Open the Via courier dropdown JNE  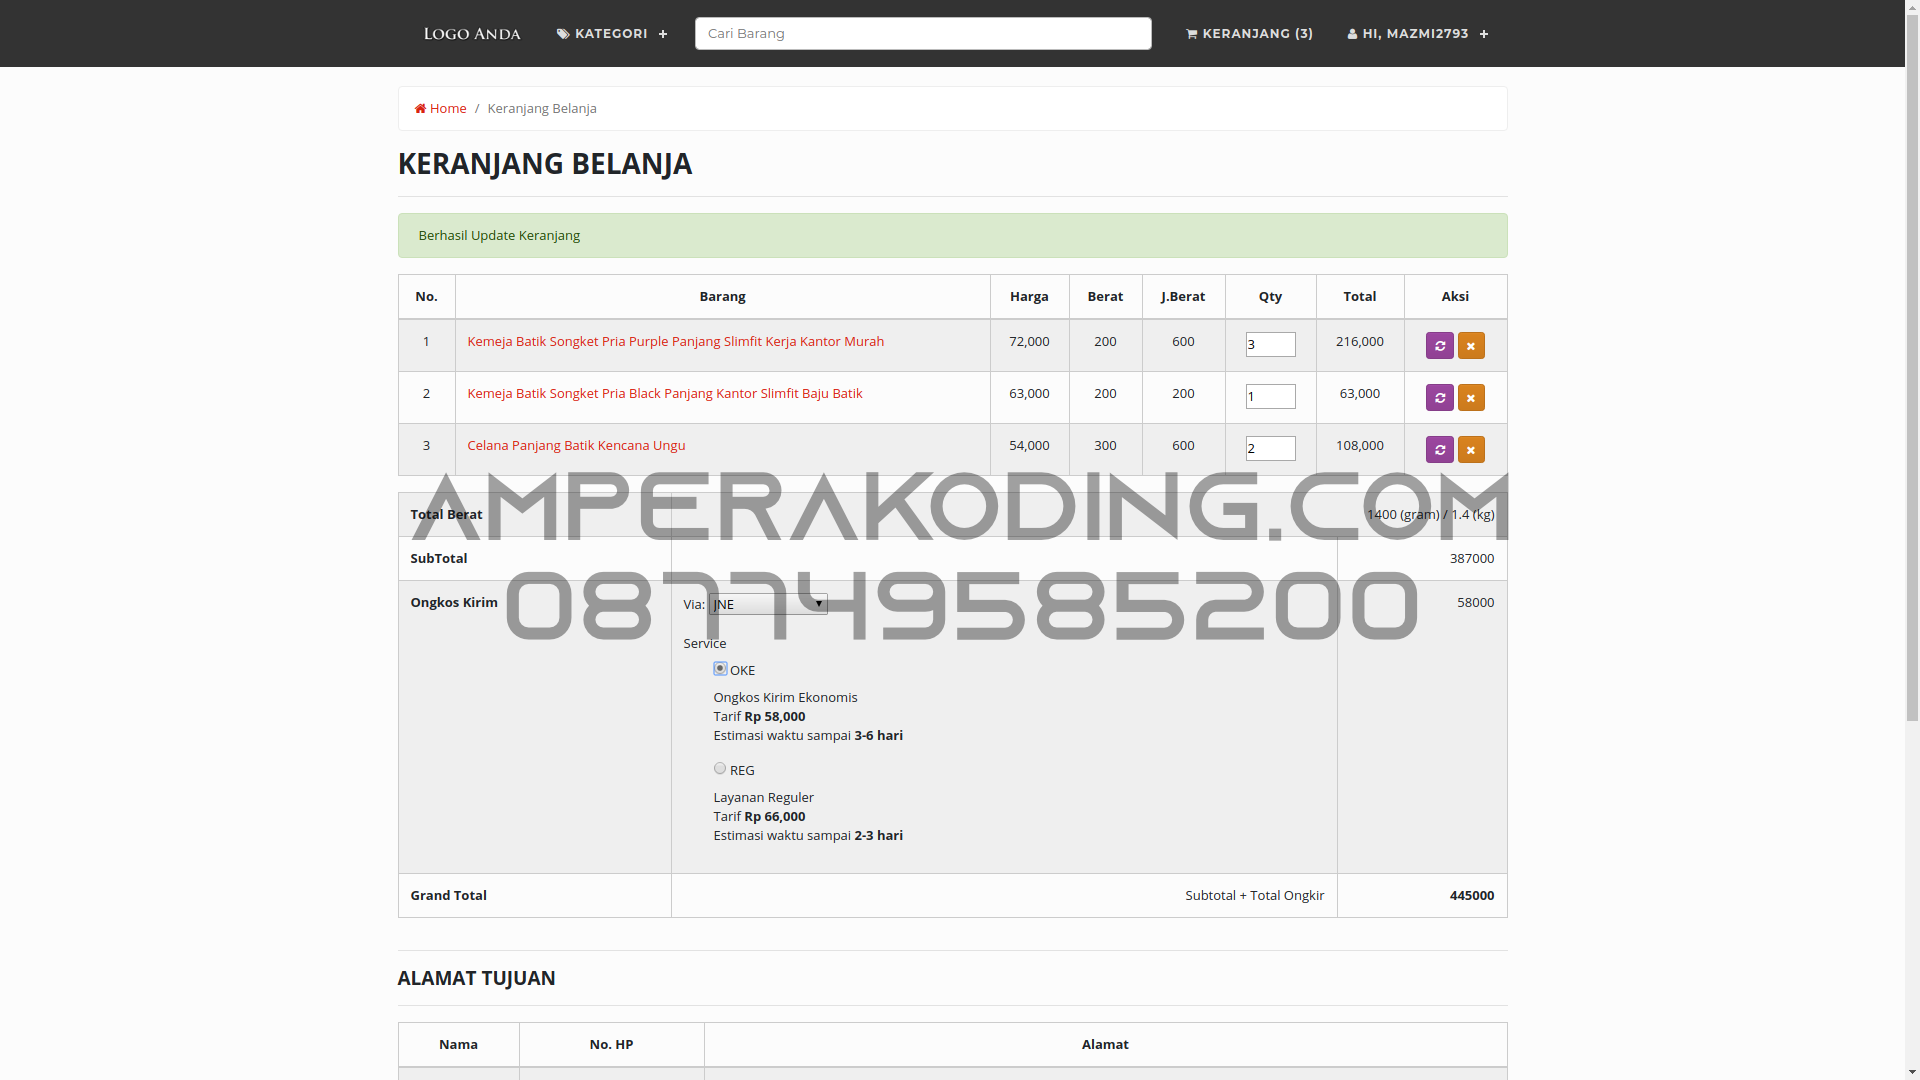(768, 604)
